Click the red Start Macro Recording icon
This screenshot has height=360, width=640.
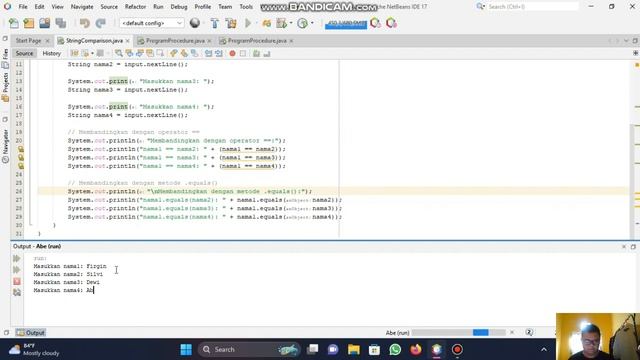click(x=232, y=53)
